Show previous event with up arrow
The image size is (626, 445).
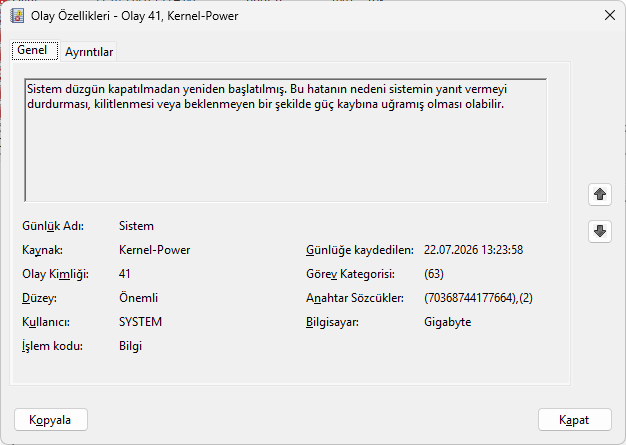[x=600, y=195]
